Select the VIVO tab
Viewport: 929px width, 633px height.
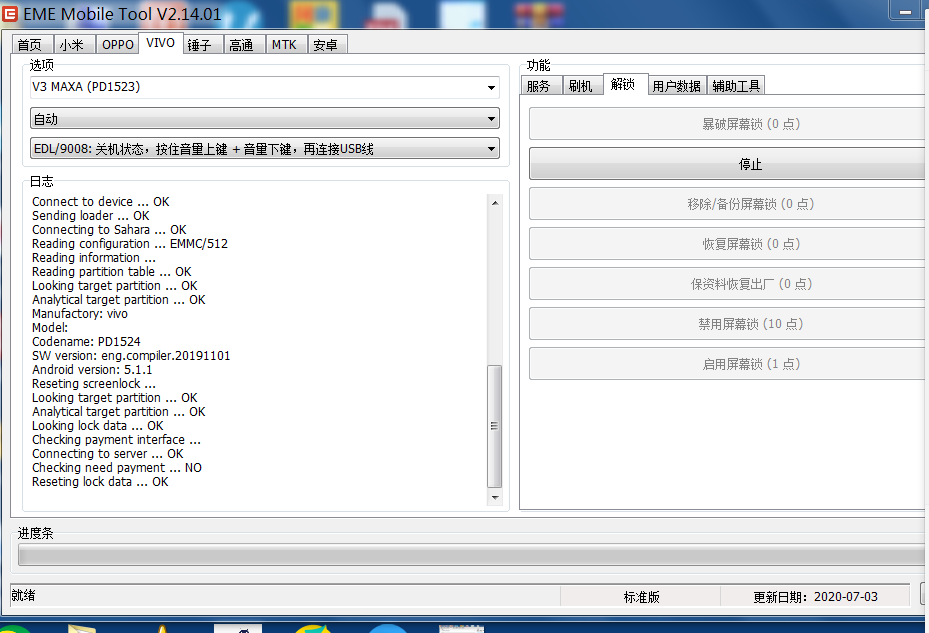coord(161,43)
